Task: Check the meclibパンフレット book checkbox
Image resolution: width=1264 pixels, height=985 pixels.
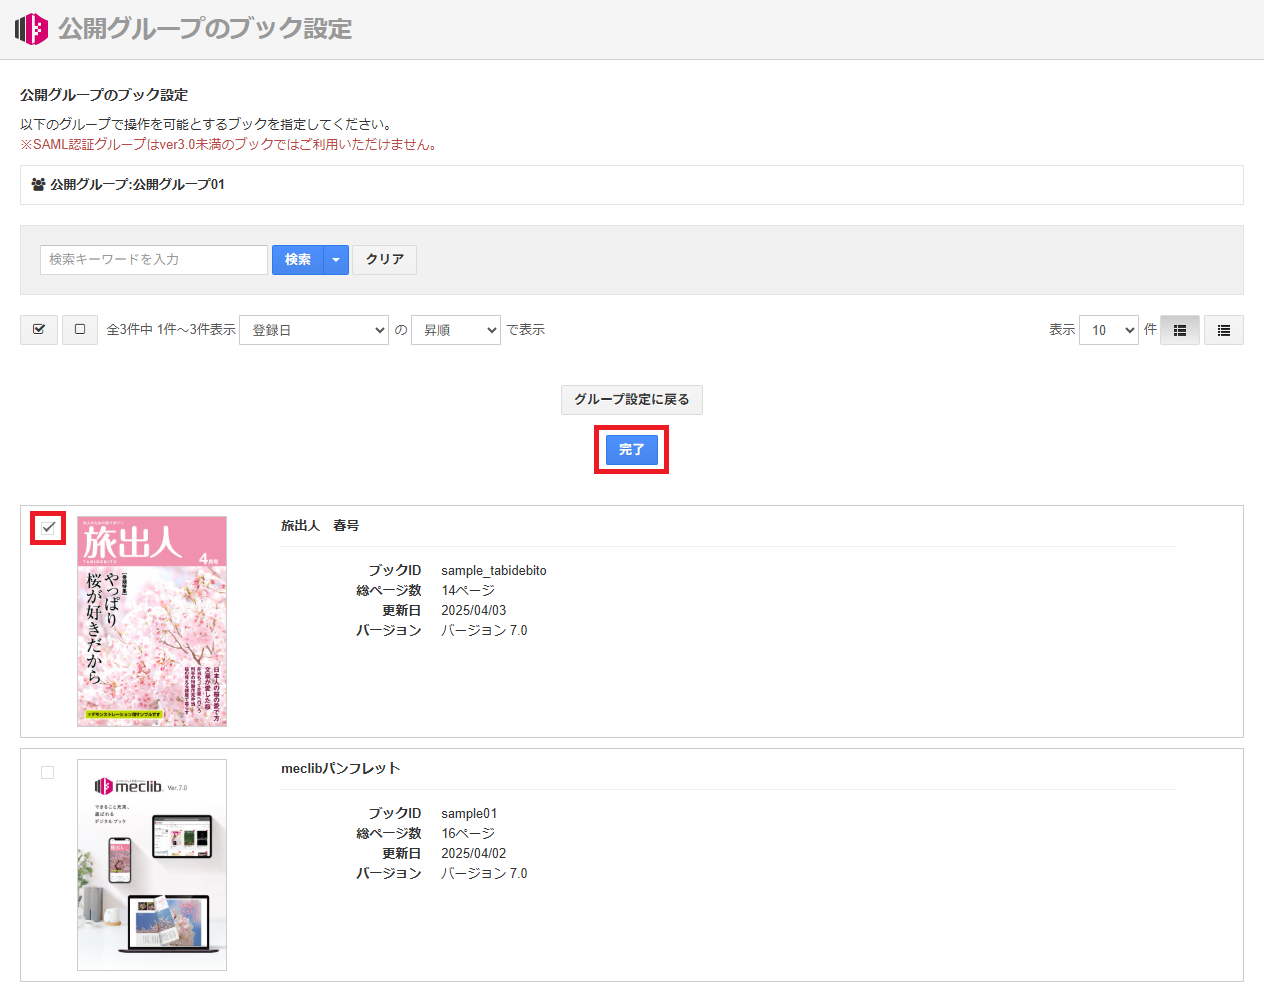Action: click(47, 772)
